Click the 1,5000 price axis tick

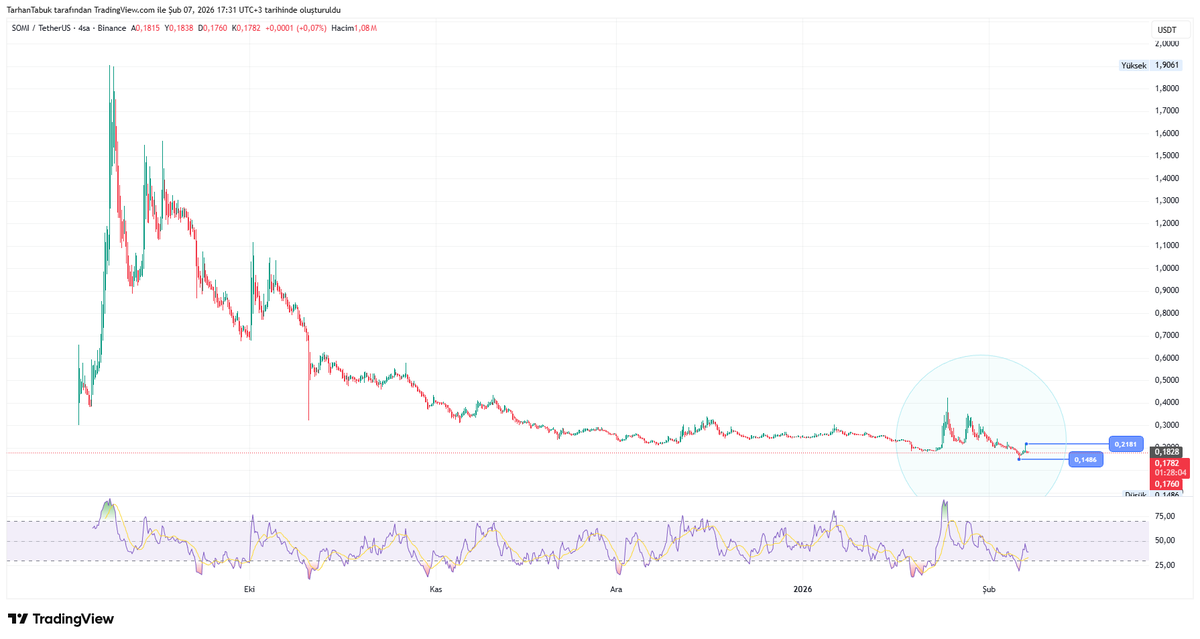(x=1166, y=156)
